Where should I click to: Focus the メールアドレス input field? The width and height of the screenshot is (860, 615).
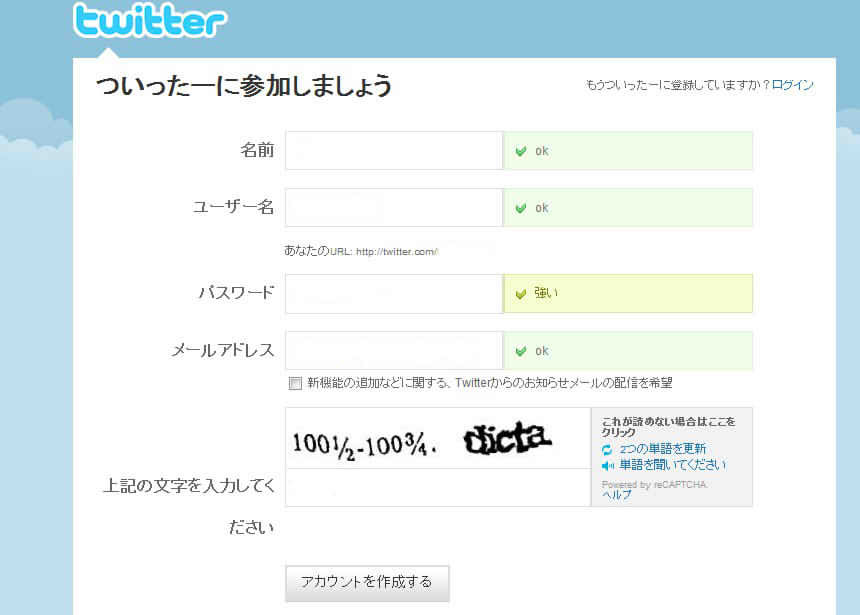point(394,351)
